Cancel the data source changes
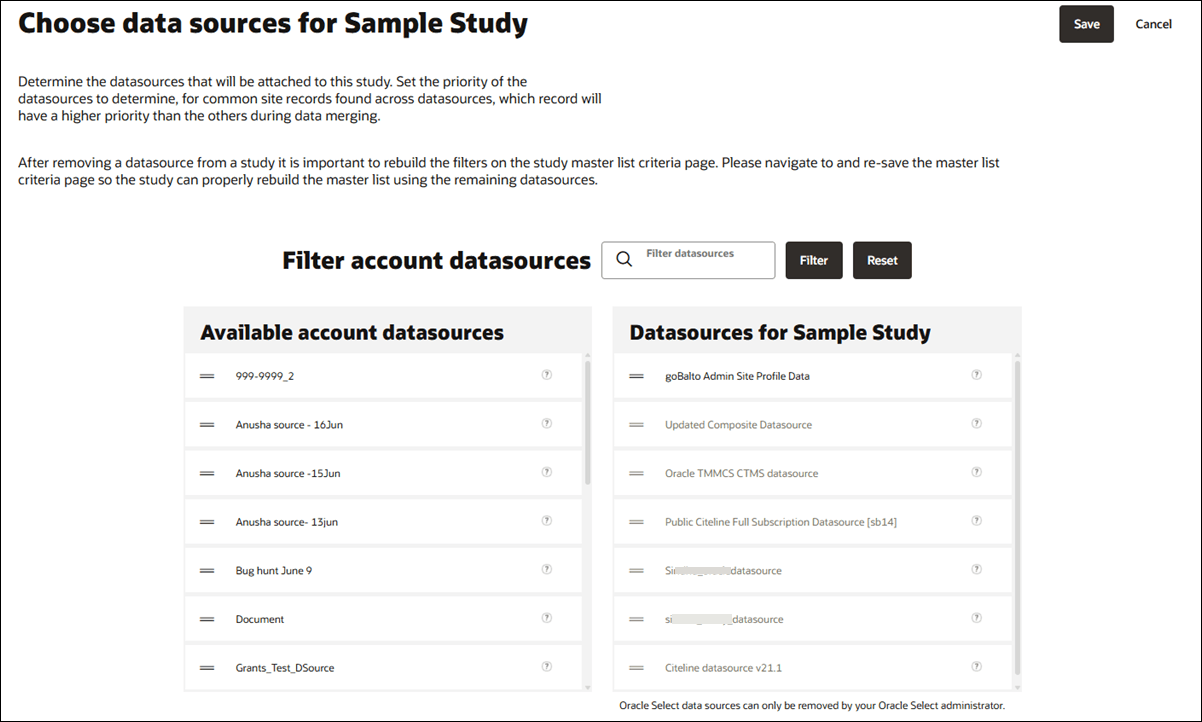The image size is (1202, 722). click(x=1153, y=23)
